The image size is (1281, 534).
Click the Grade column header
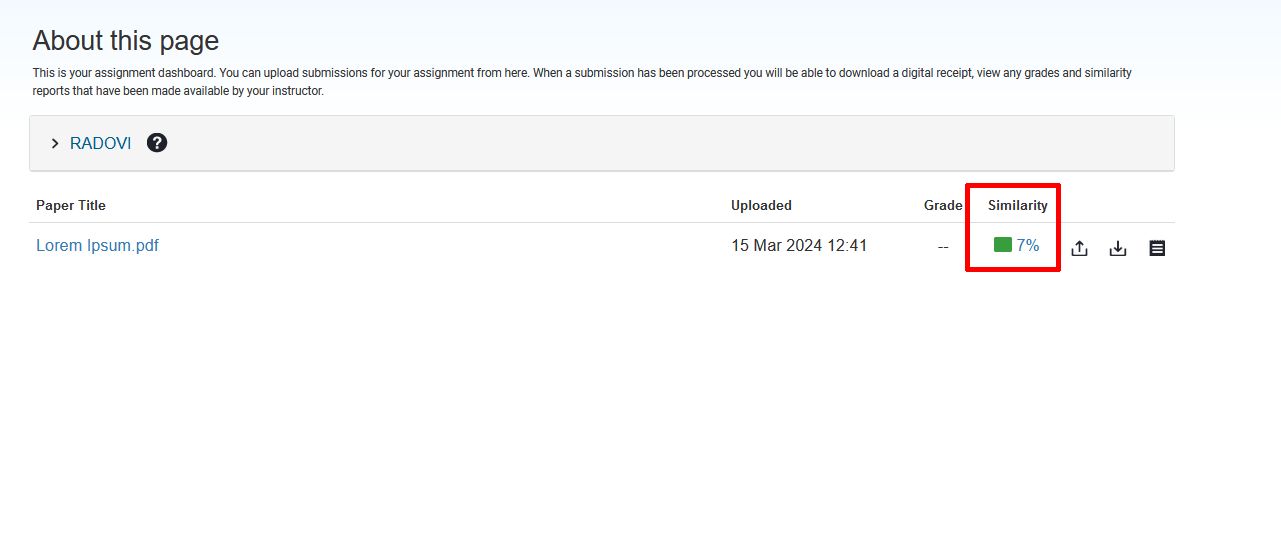(x=943, y=205)
